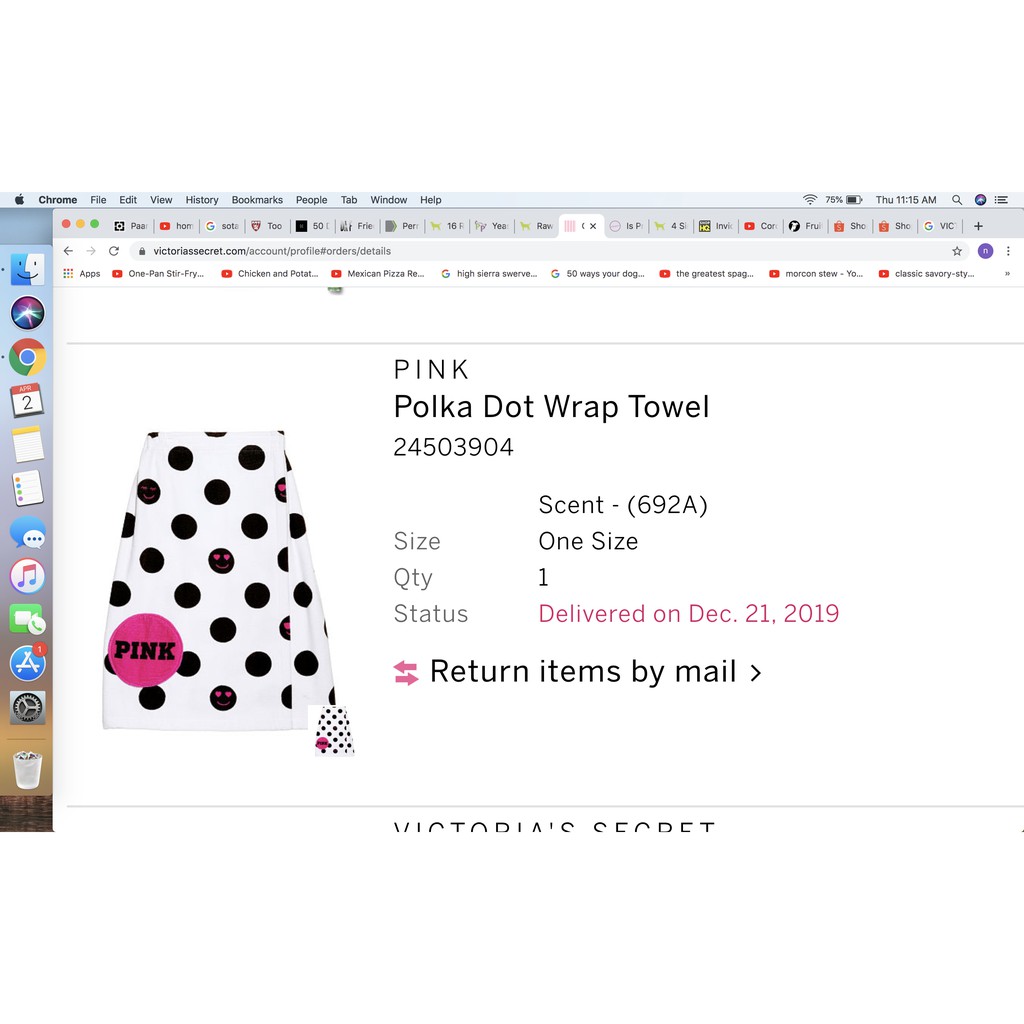This screenshot has height=1024, width=1024.
Task: Bookmark this page with the star icon
Action: click(957, 251)
